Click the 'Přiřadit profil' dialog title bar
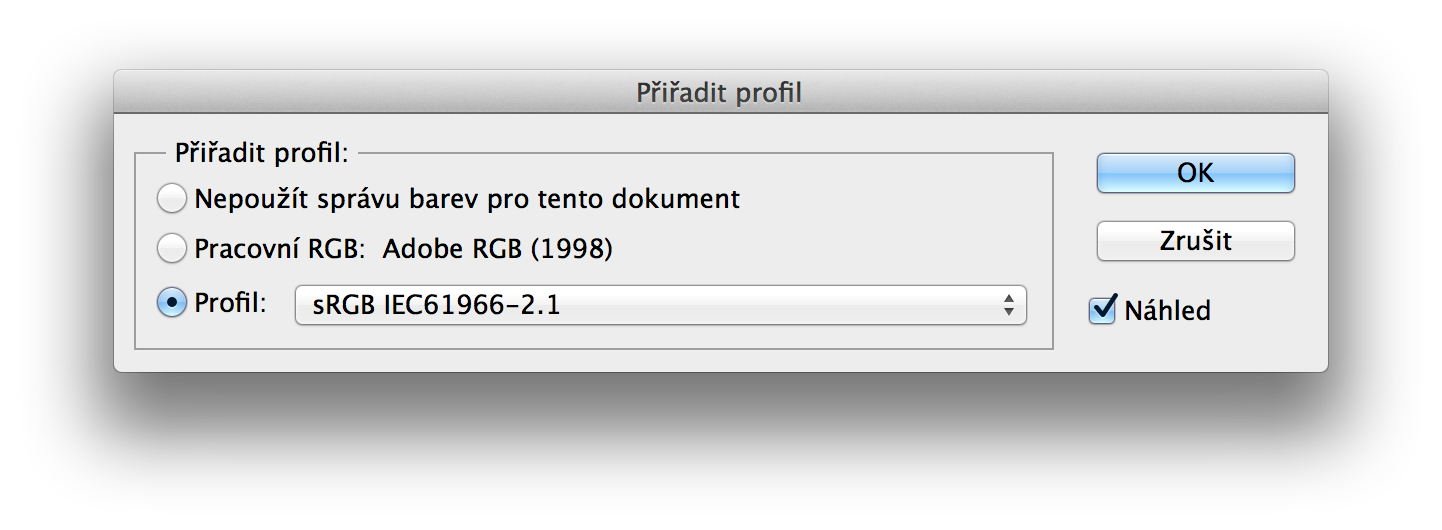1442x530 pixels. point(720,93)
